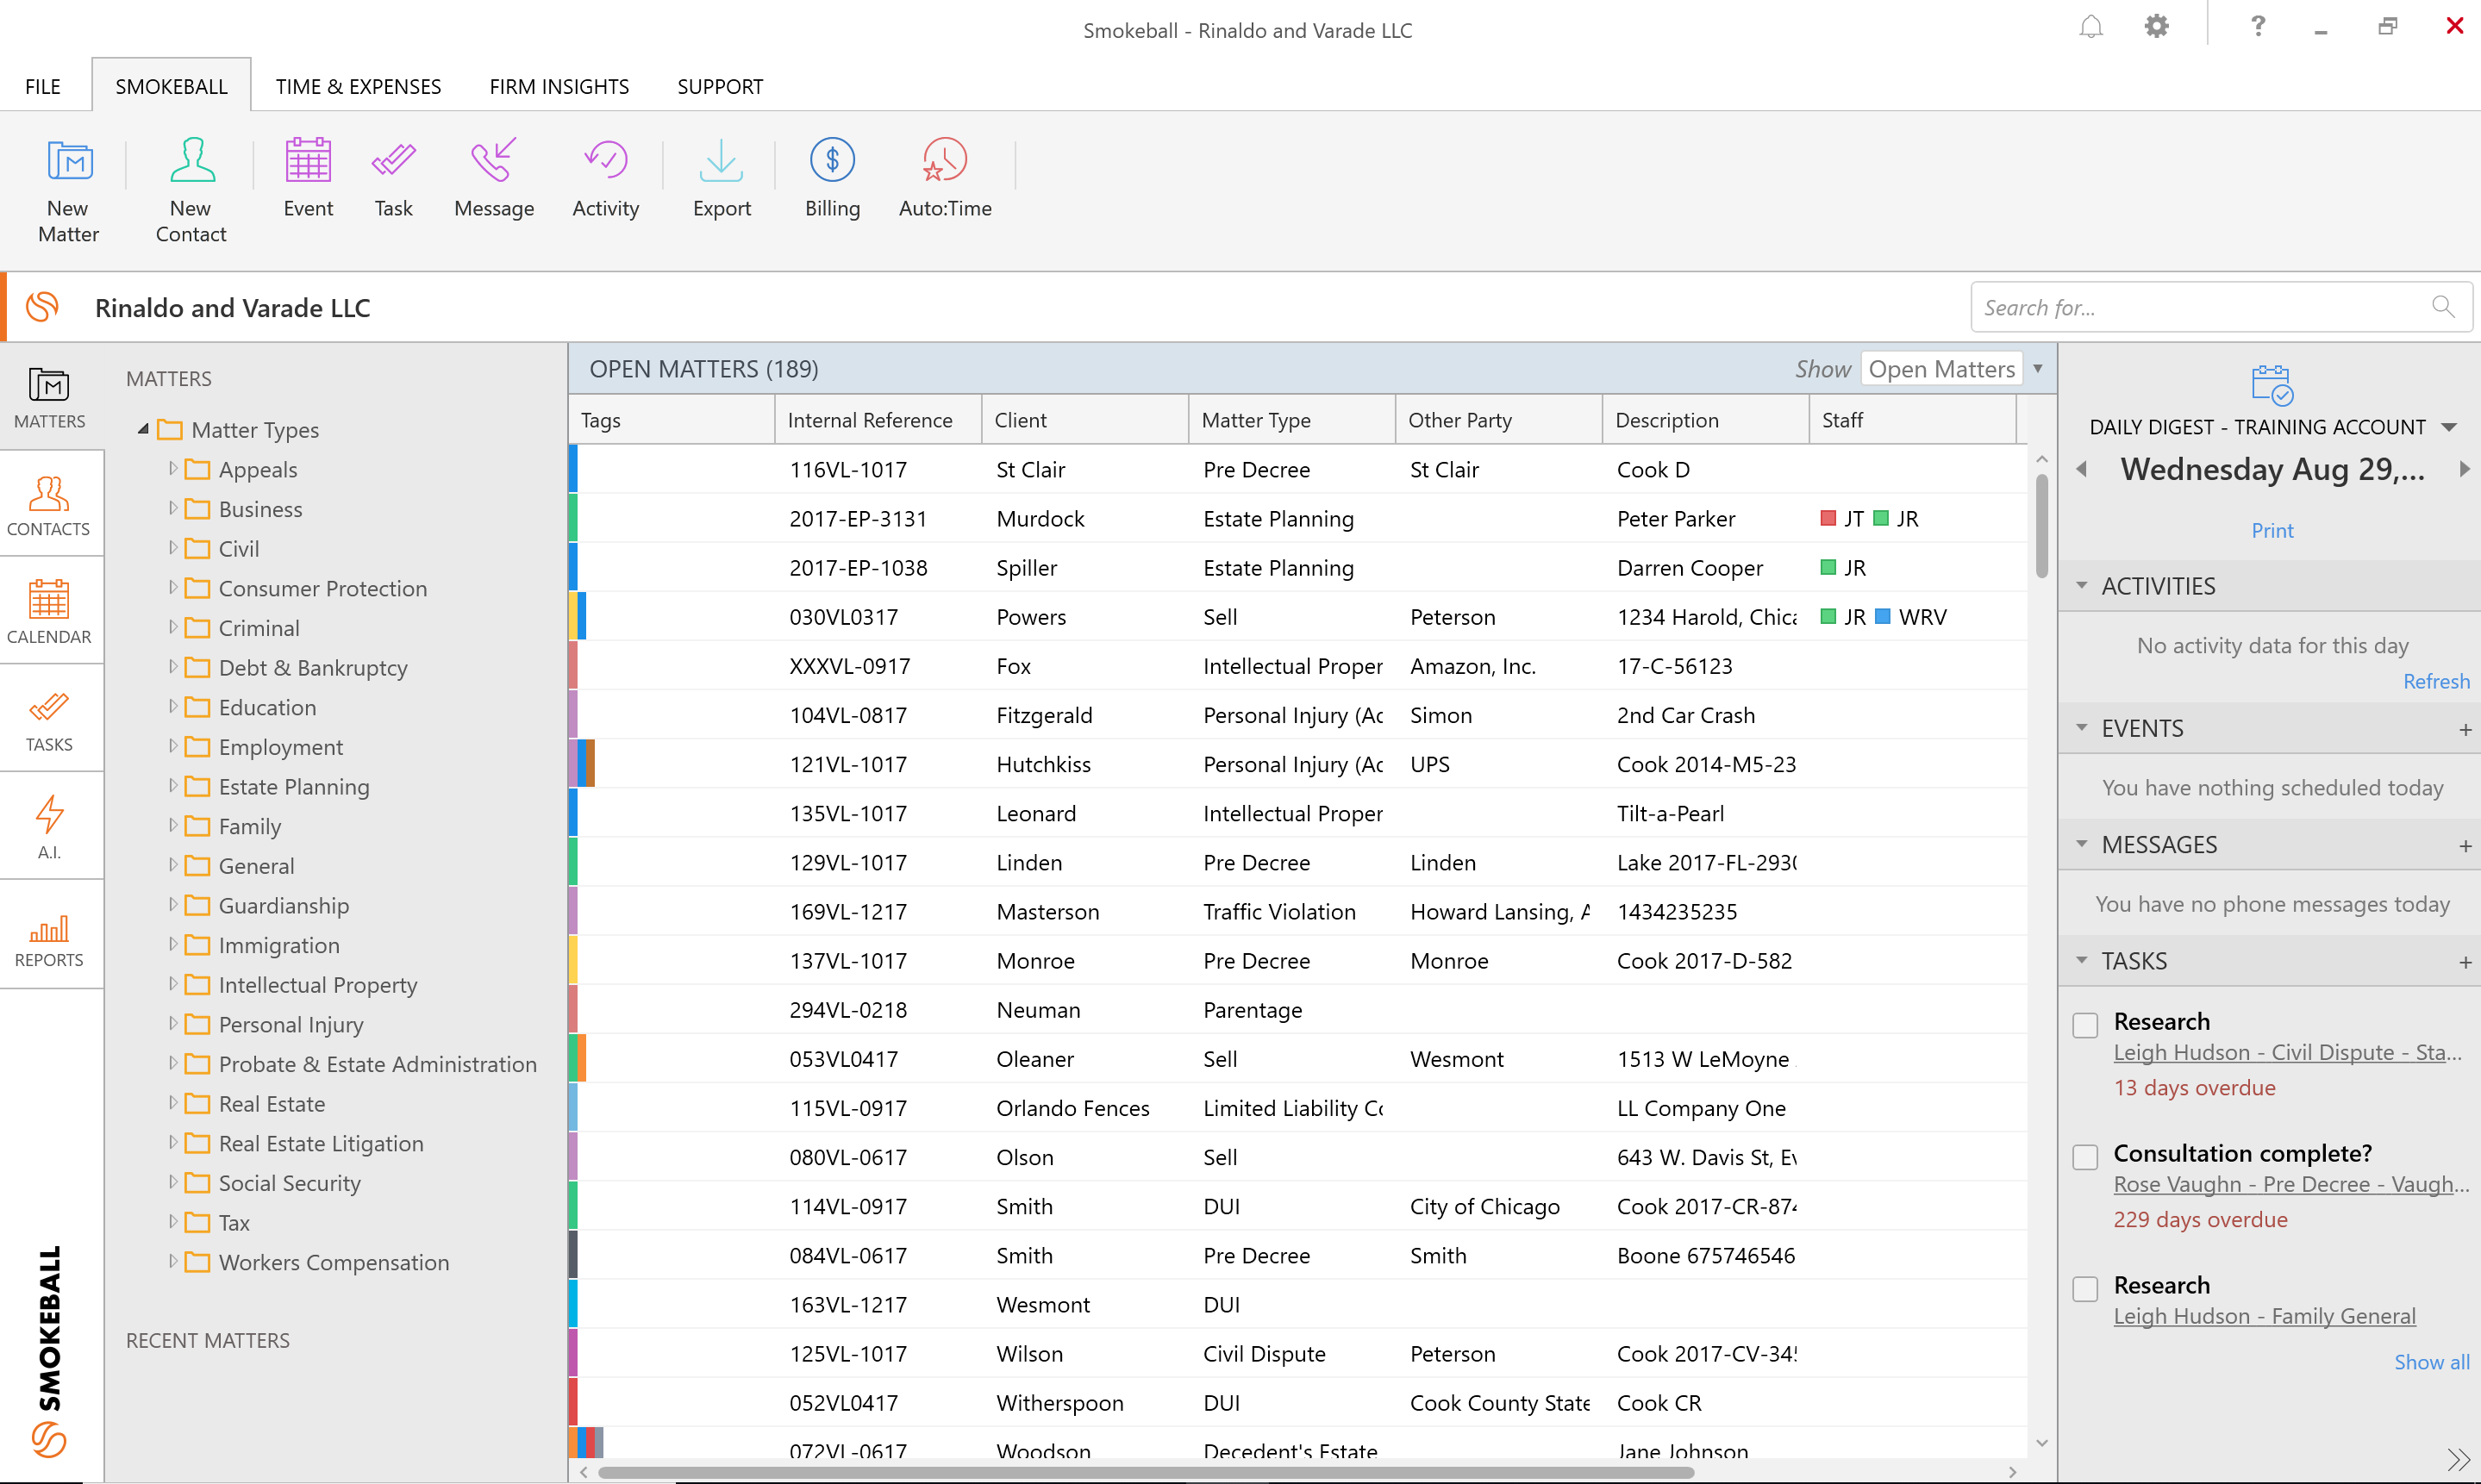Open the Firm Insights tab
The image size is (2481, 1484).
coord(558,87)
